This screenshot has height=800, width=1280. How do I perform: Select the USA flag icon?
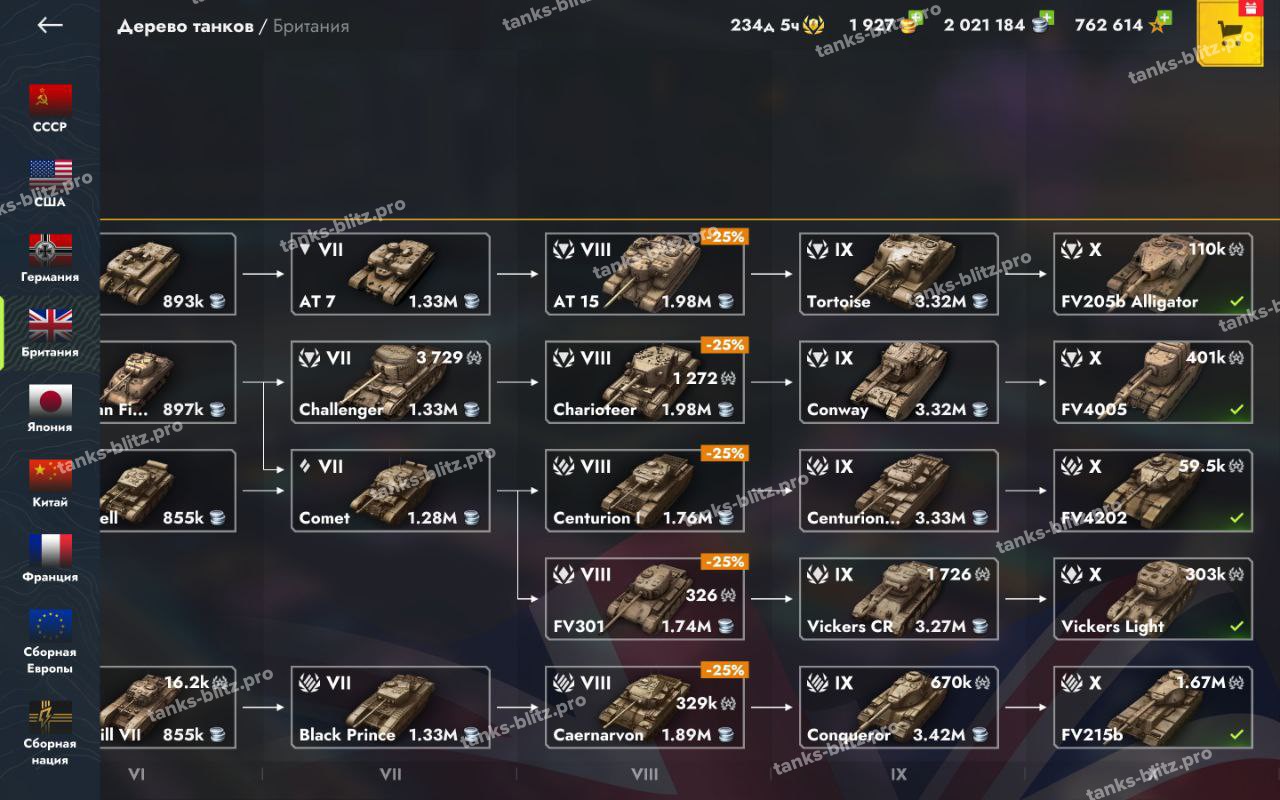(50, 175)
